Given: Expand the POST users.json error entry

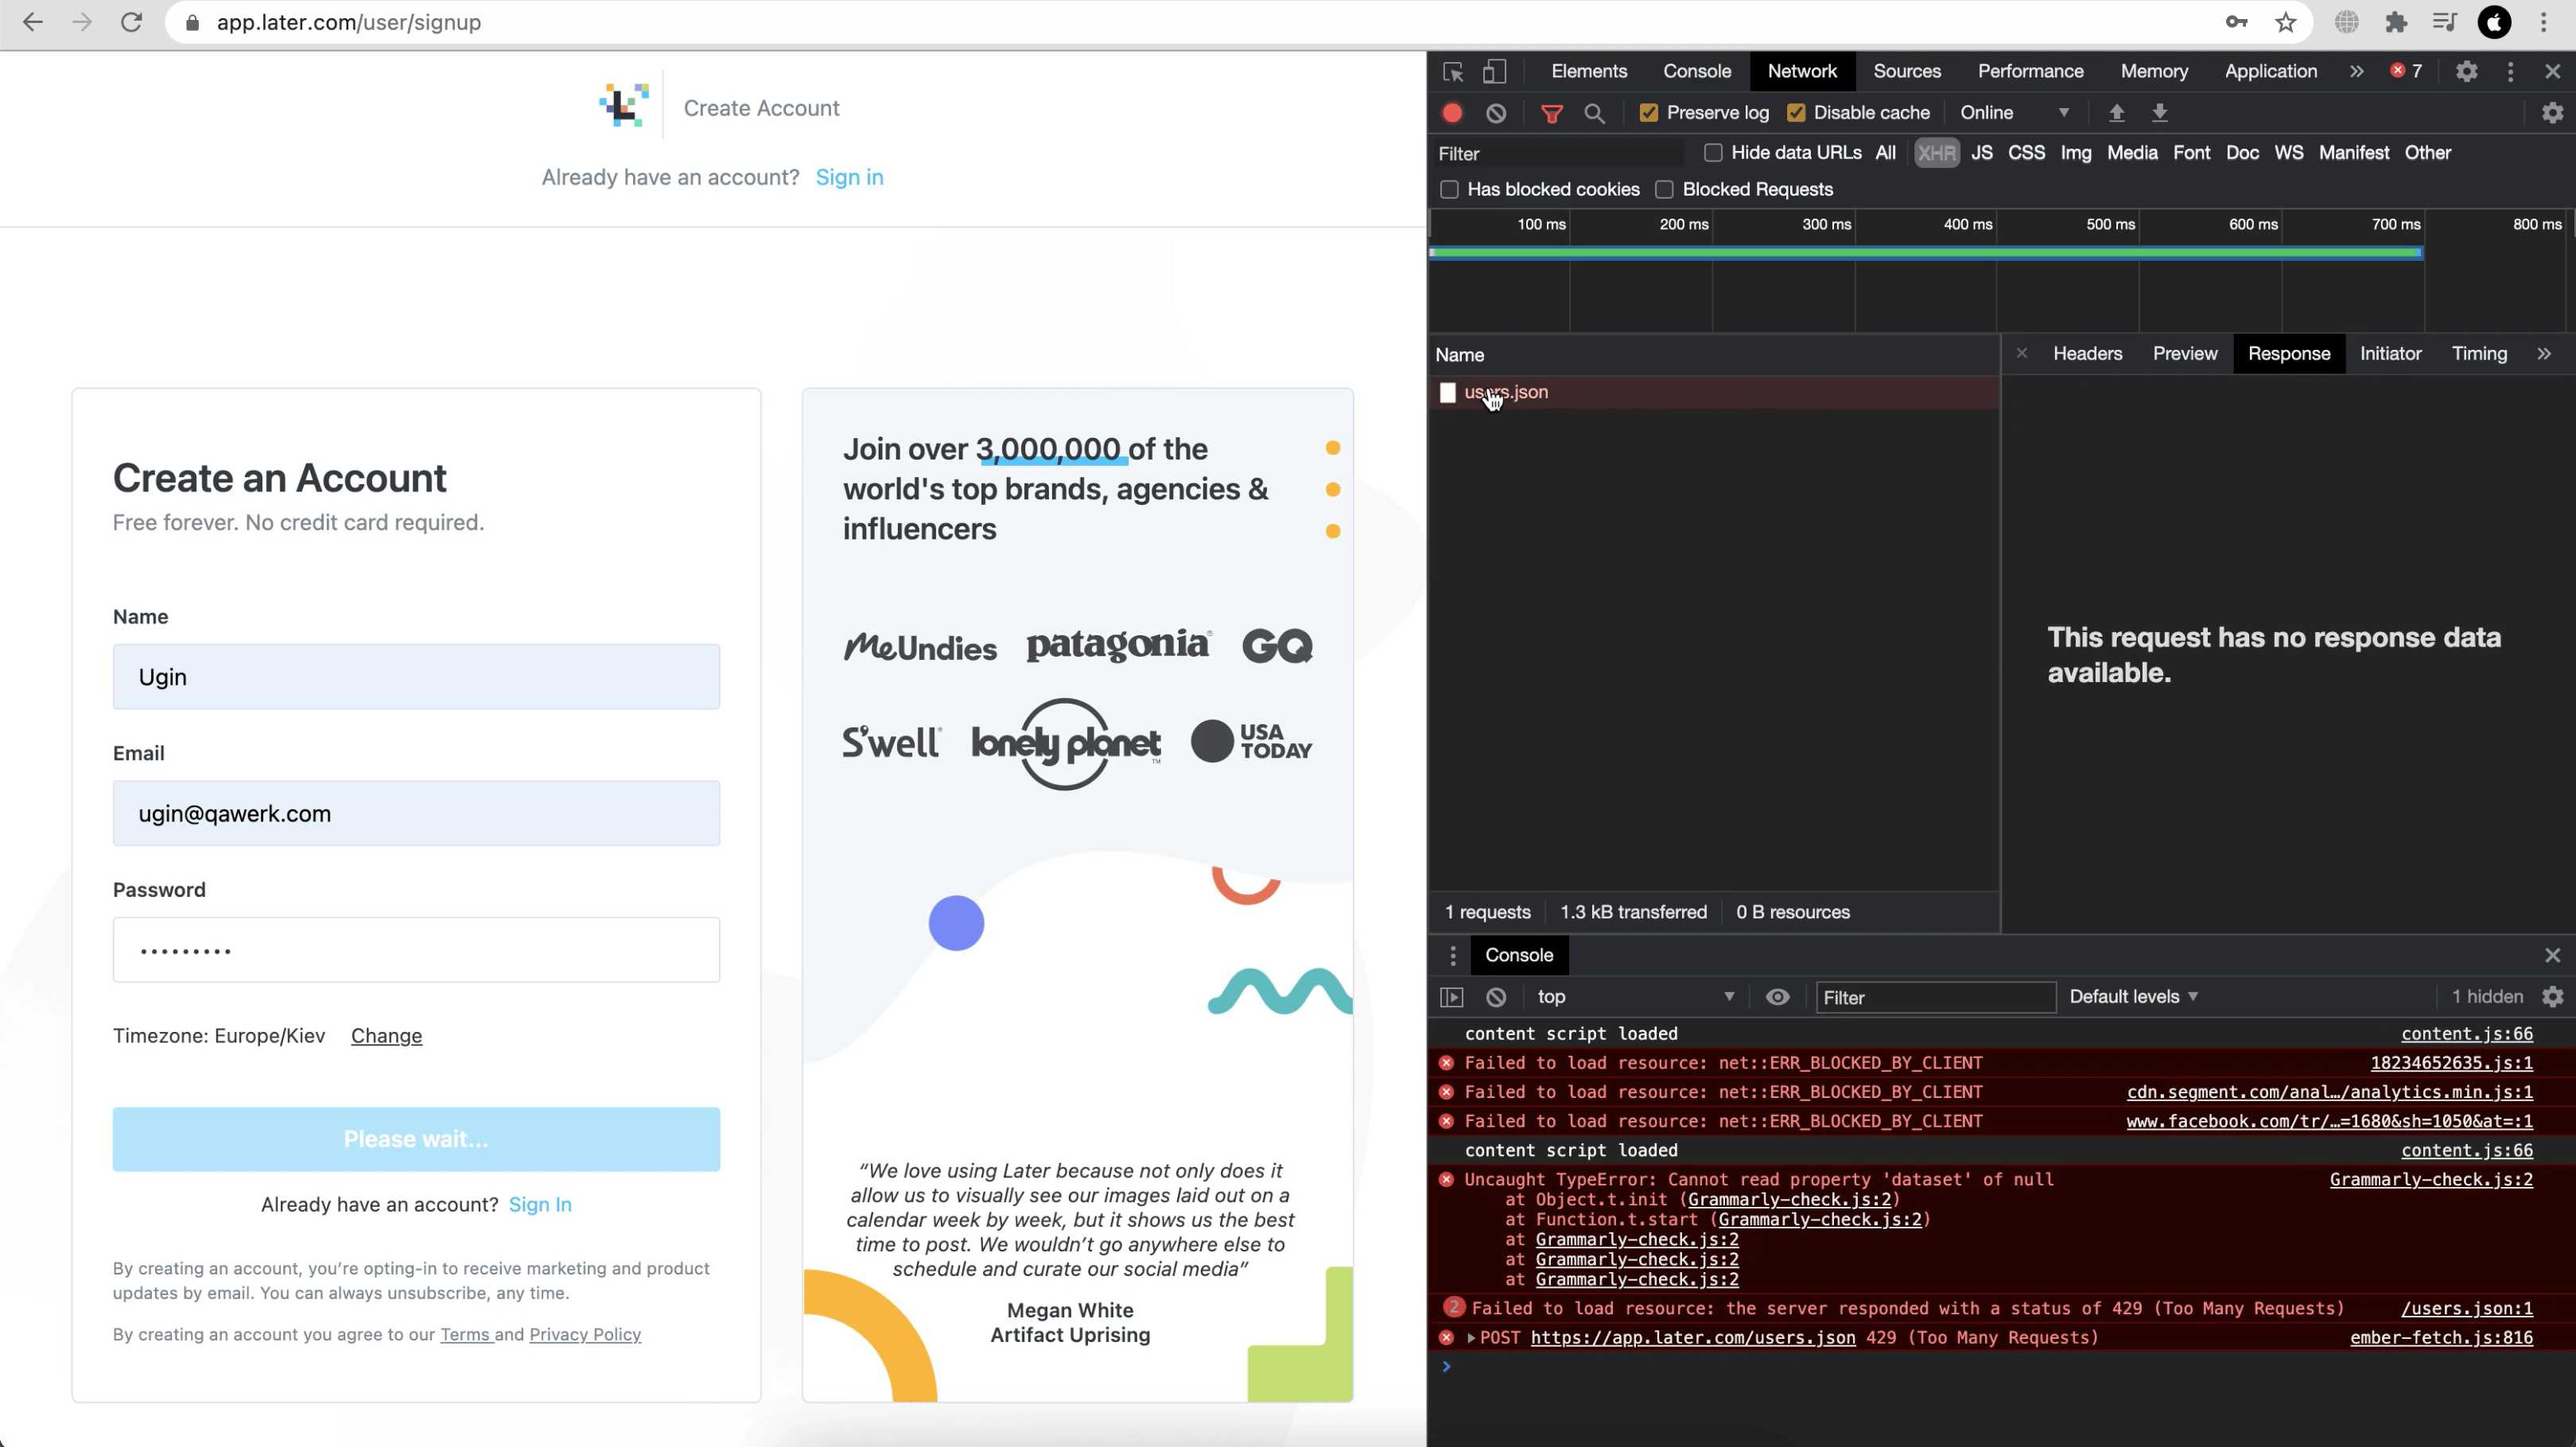Looking at the screenshot, I should pos(1470,1338).
